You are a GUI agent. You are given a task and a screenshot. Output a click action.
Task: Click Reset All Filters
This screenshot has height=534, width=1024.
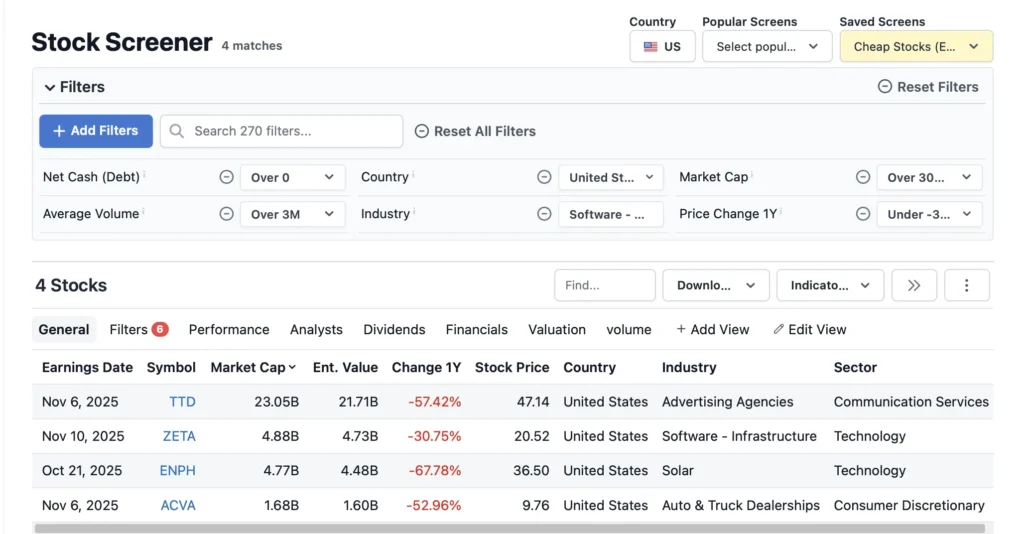tap(475, 131)
